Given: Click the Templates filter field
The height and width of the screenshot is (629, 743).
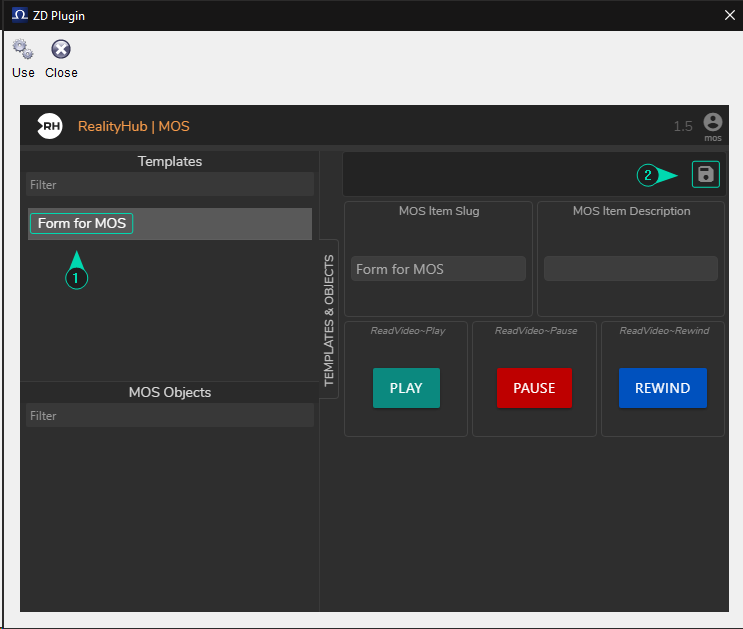Looking at the screenshot, I should 170,185.
